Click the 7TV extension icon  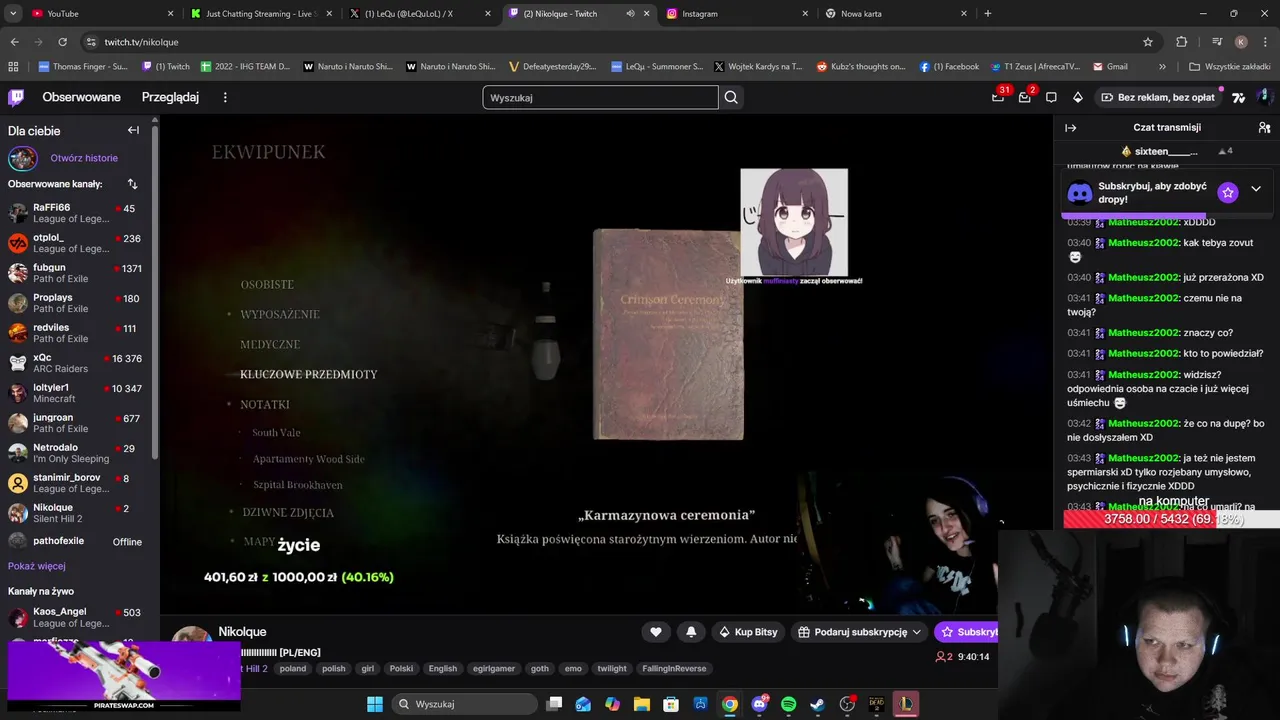(1239, 97)
